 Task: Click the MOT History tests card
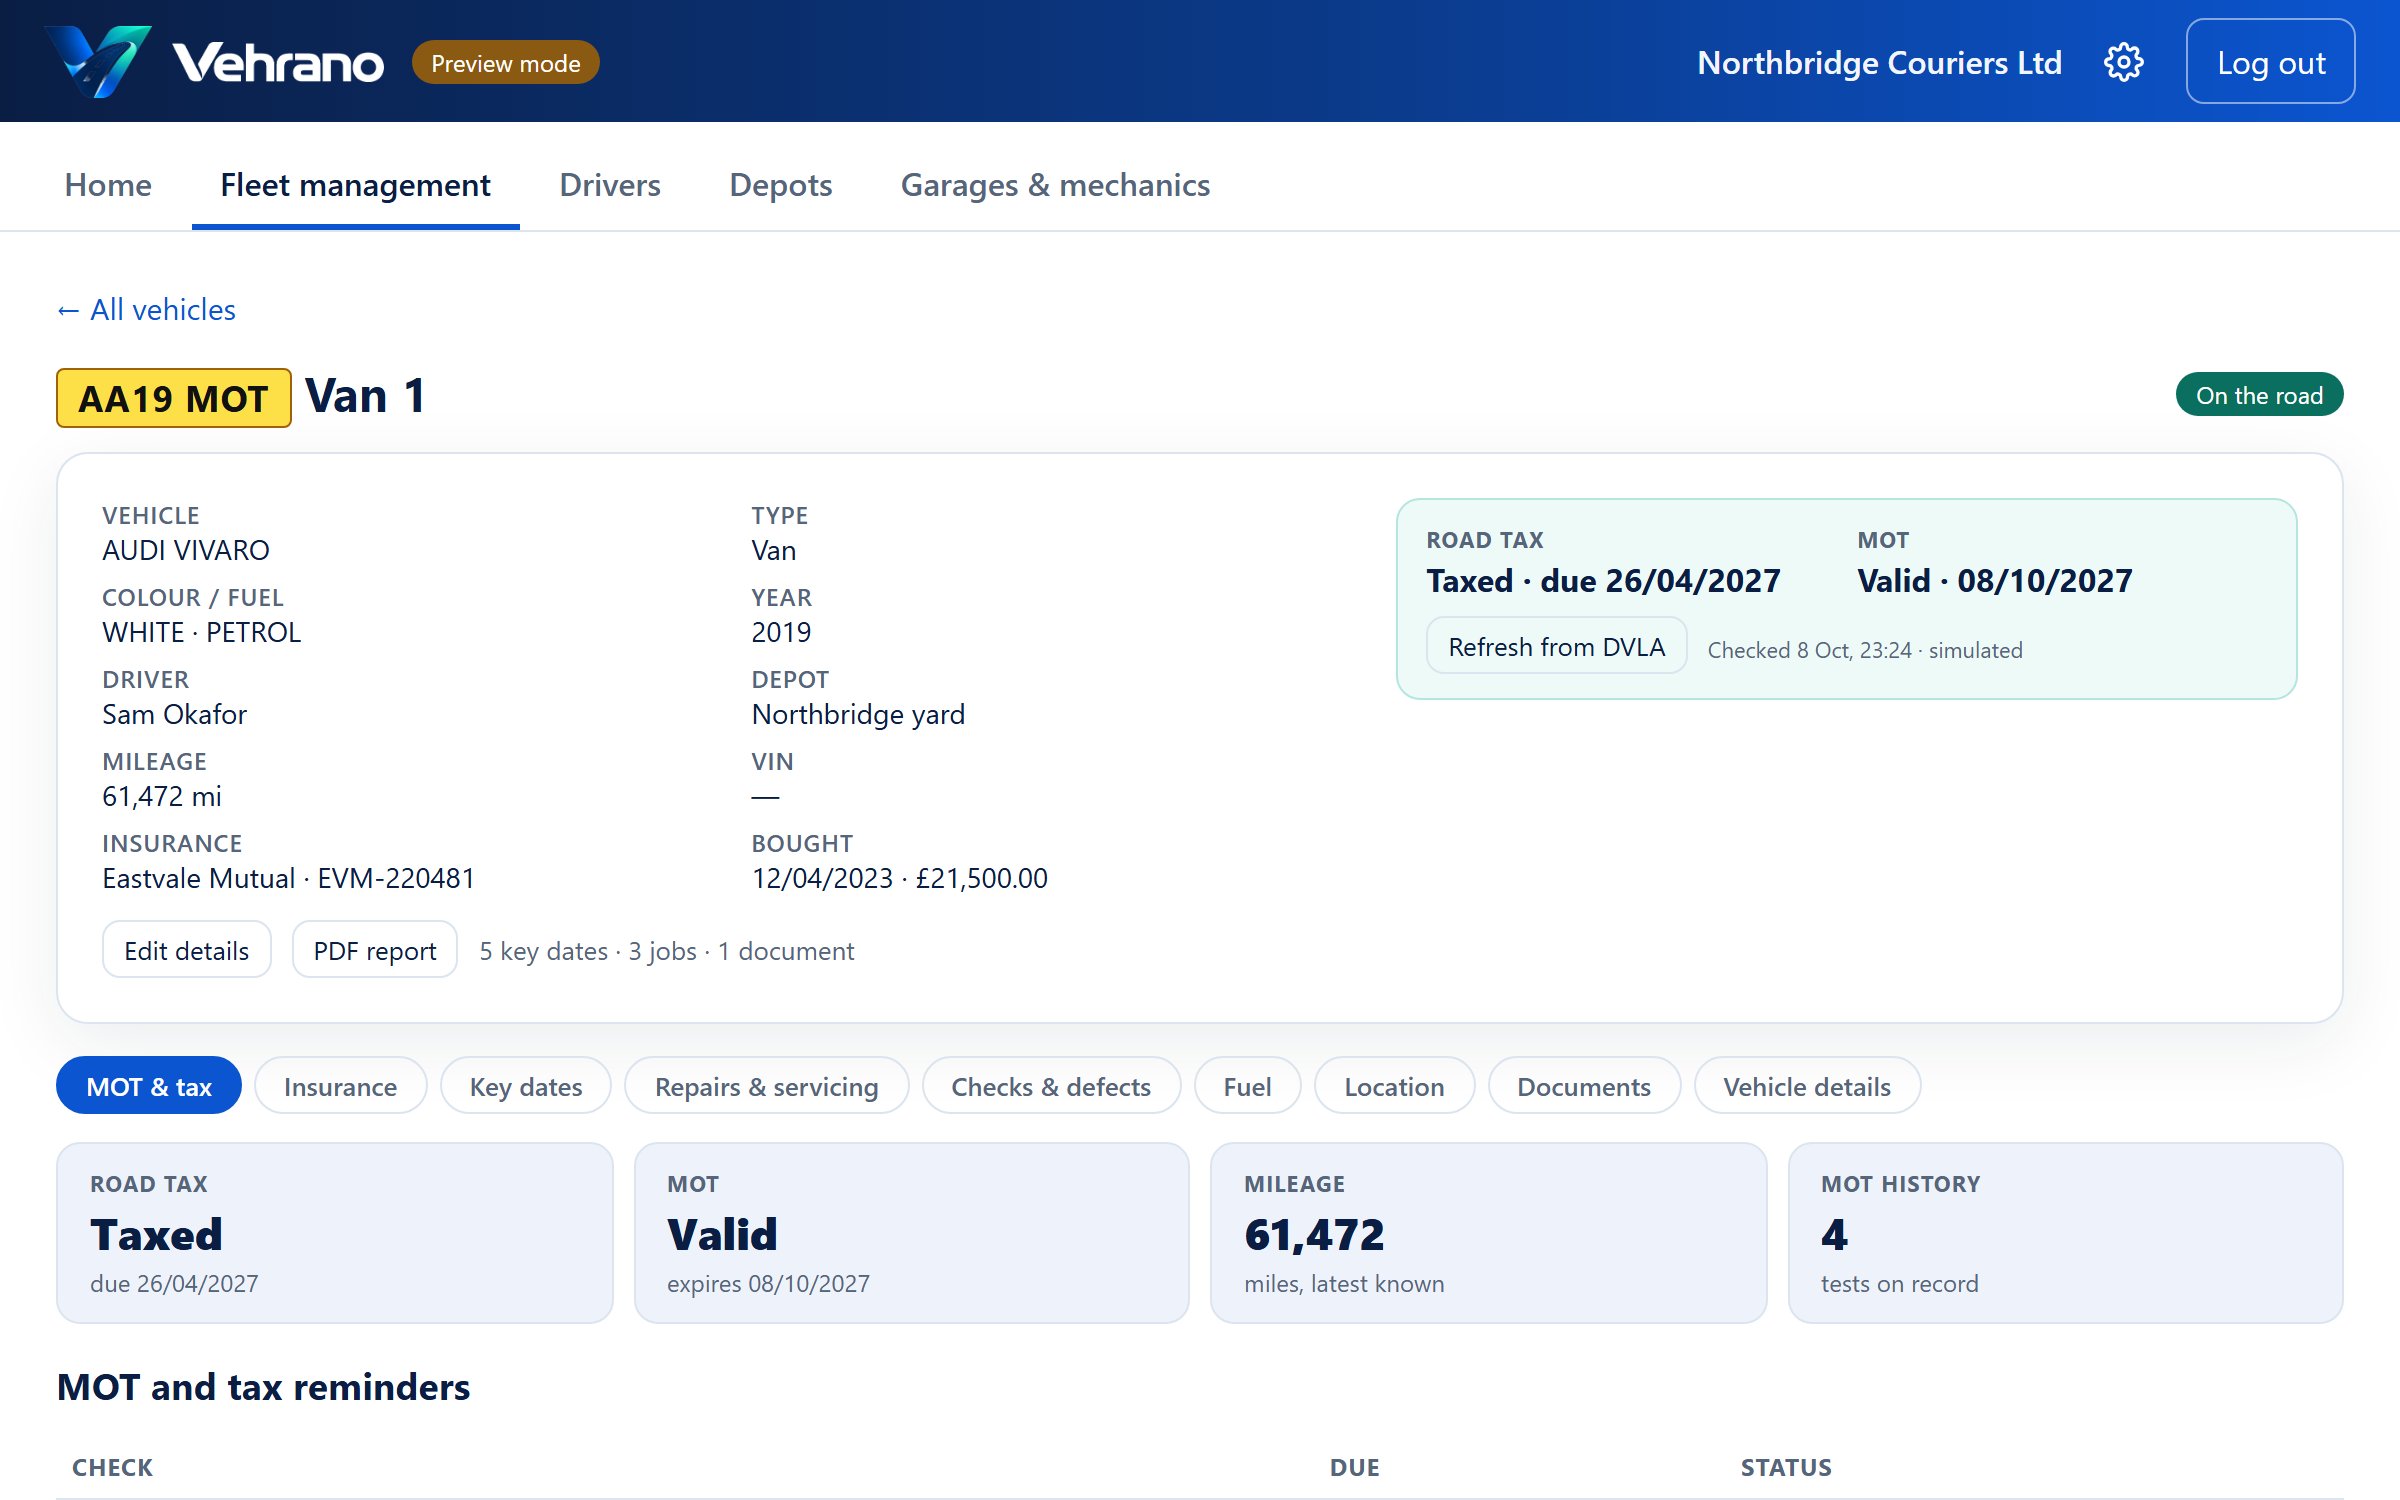coord(2065,1233)
